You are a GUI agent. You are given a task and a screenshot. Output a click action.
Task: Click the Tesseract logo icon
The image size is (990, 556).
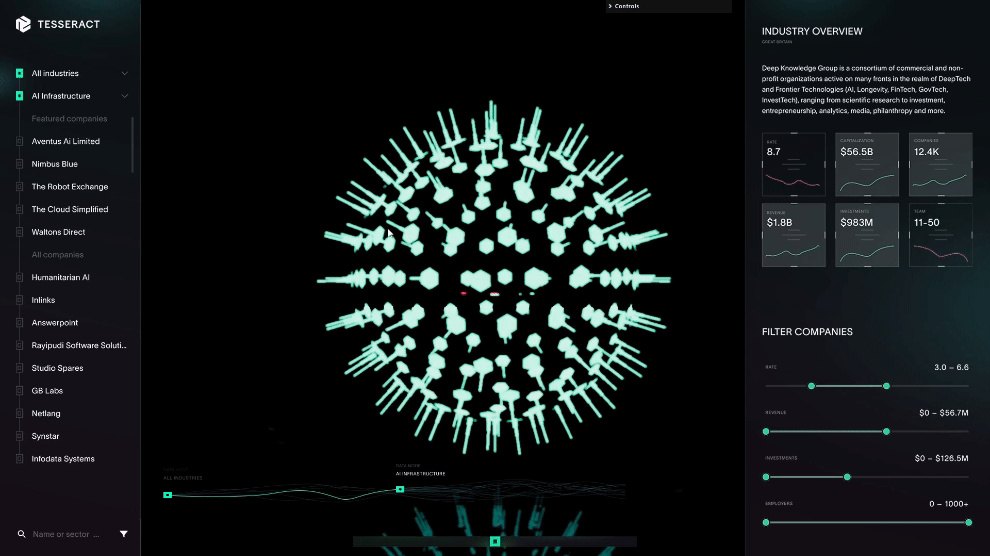(23, 24)
